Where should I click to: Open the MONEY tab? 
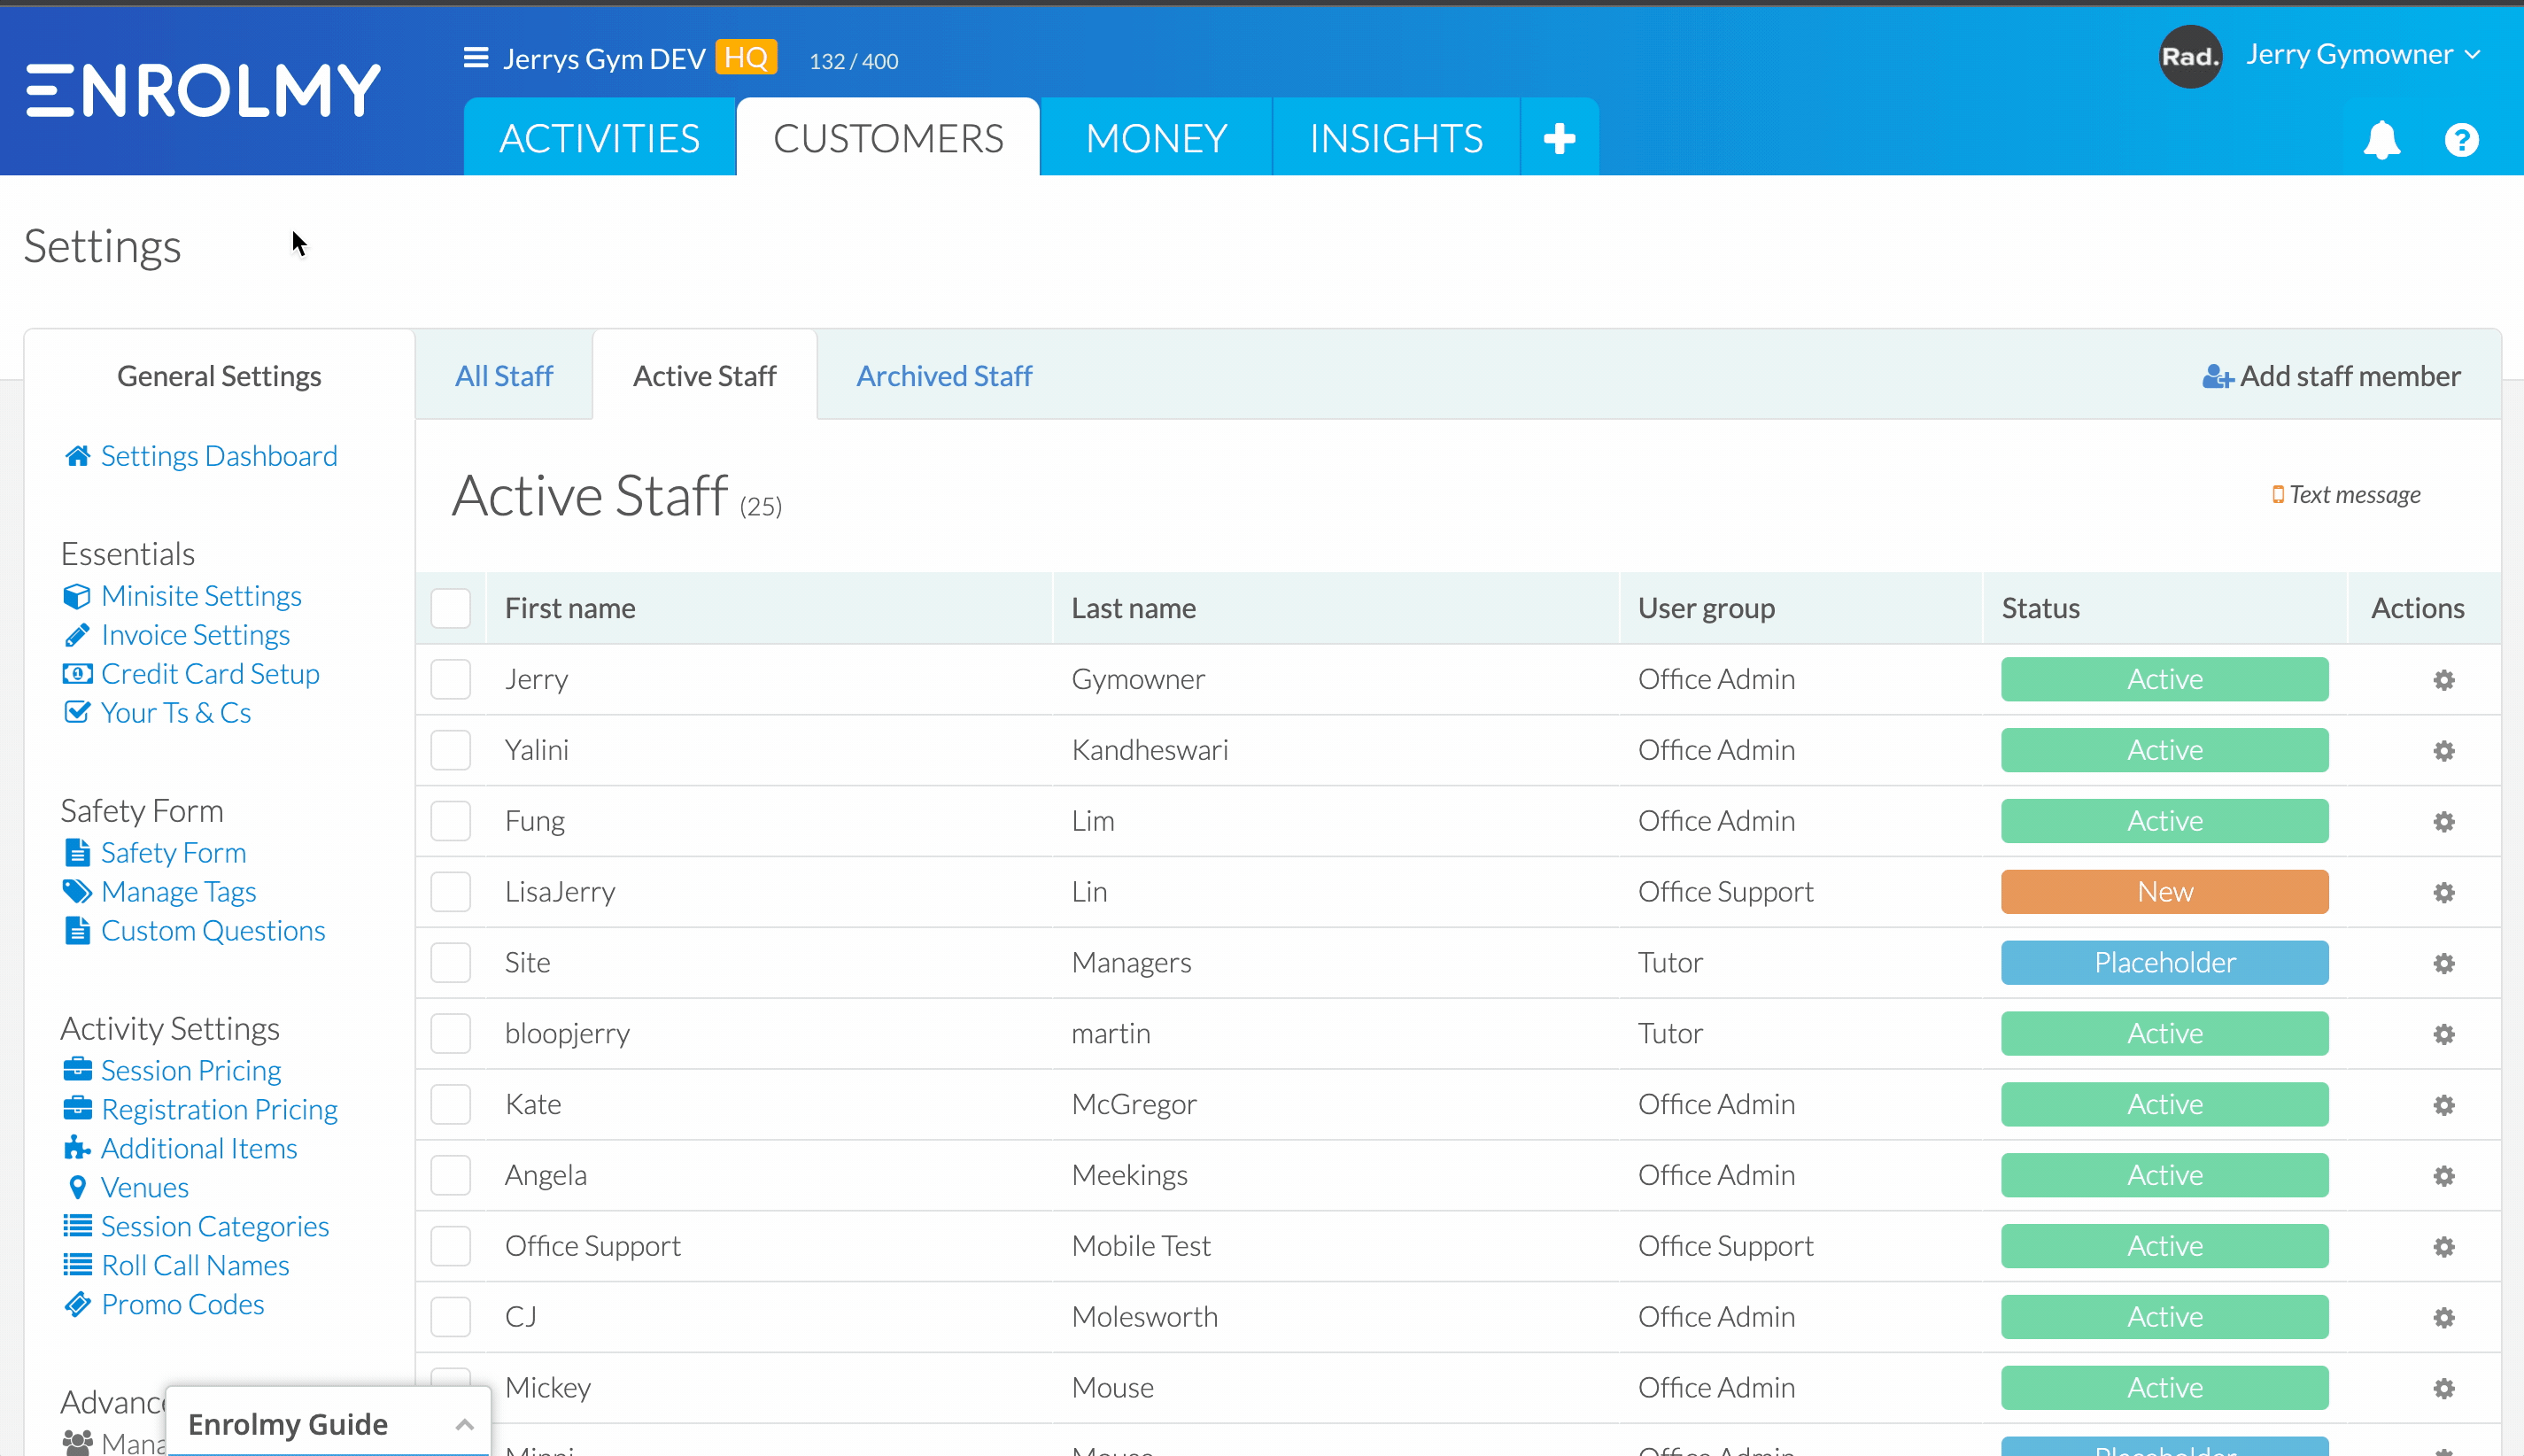[x=1157, y=138]
